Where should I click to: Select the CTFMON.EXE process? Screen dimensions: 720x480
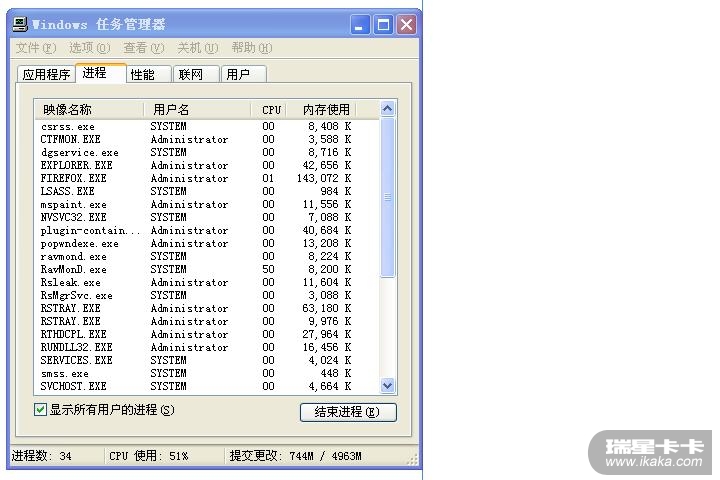(207, 139)
